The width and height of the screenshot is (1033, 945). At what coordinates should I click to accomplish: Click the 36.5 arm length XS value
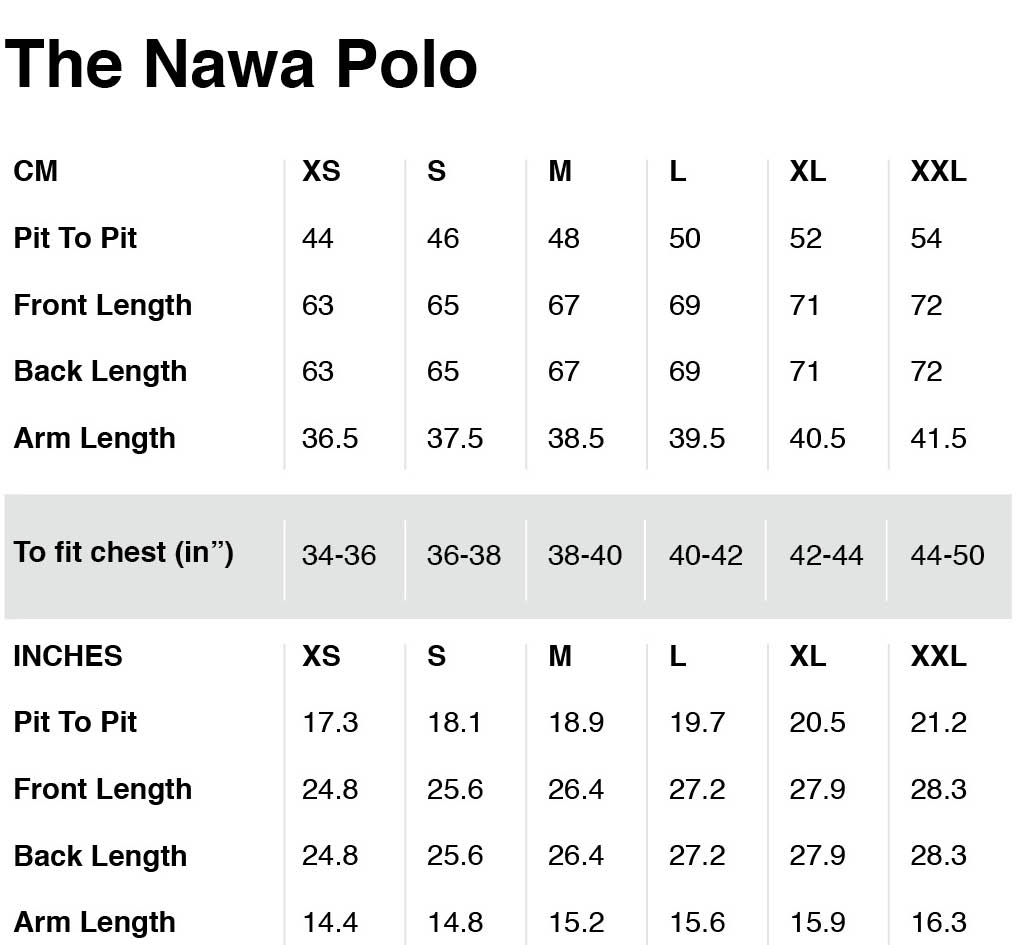point(329,439)
